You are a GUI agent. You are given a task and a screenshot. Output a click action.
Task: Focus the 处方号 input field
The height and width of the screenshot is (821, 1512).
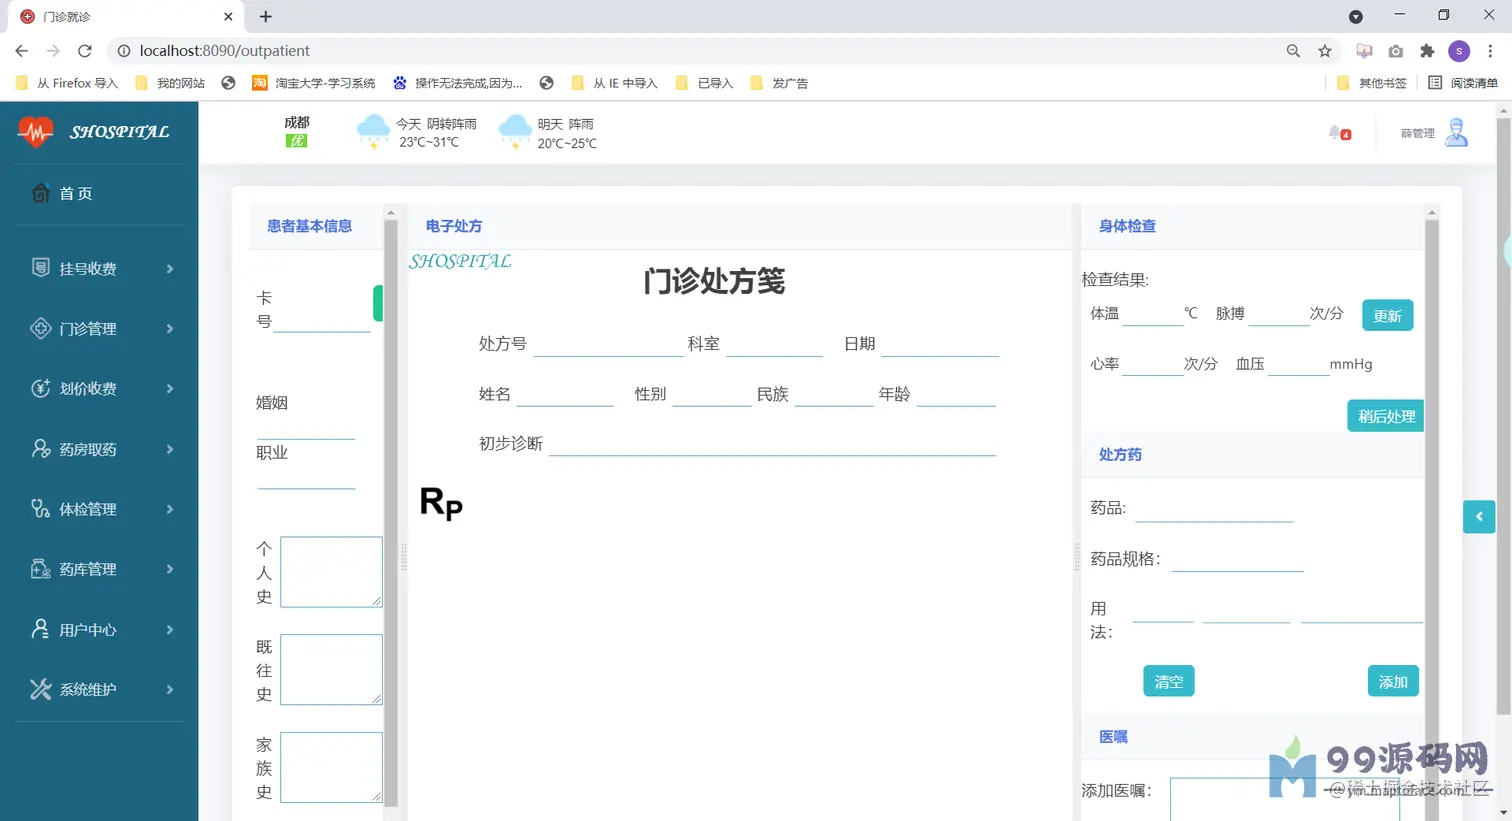point(608,344)
